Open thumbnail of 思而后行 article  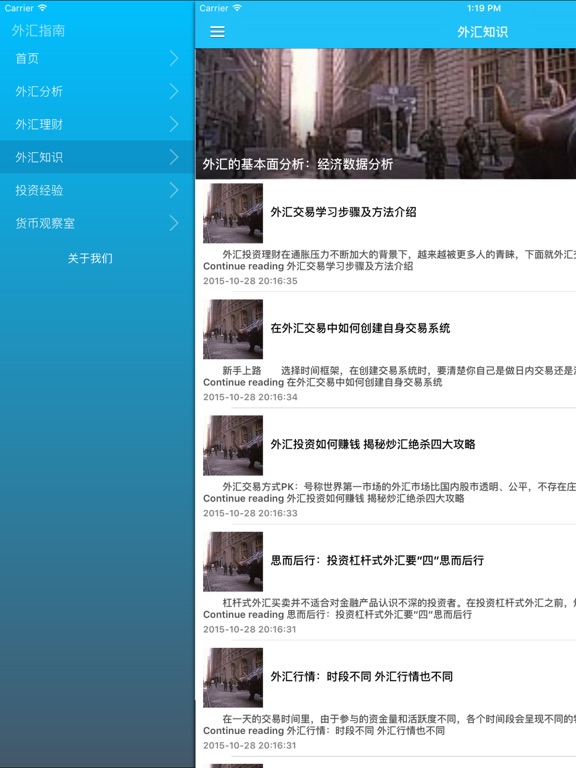233,561
